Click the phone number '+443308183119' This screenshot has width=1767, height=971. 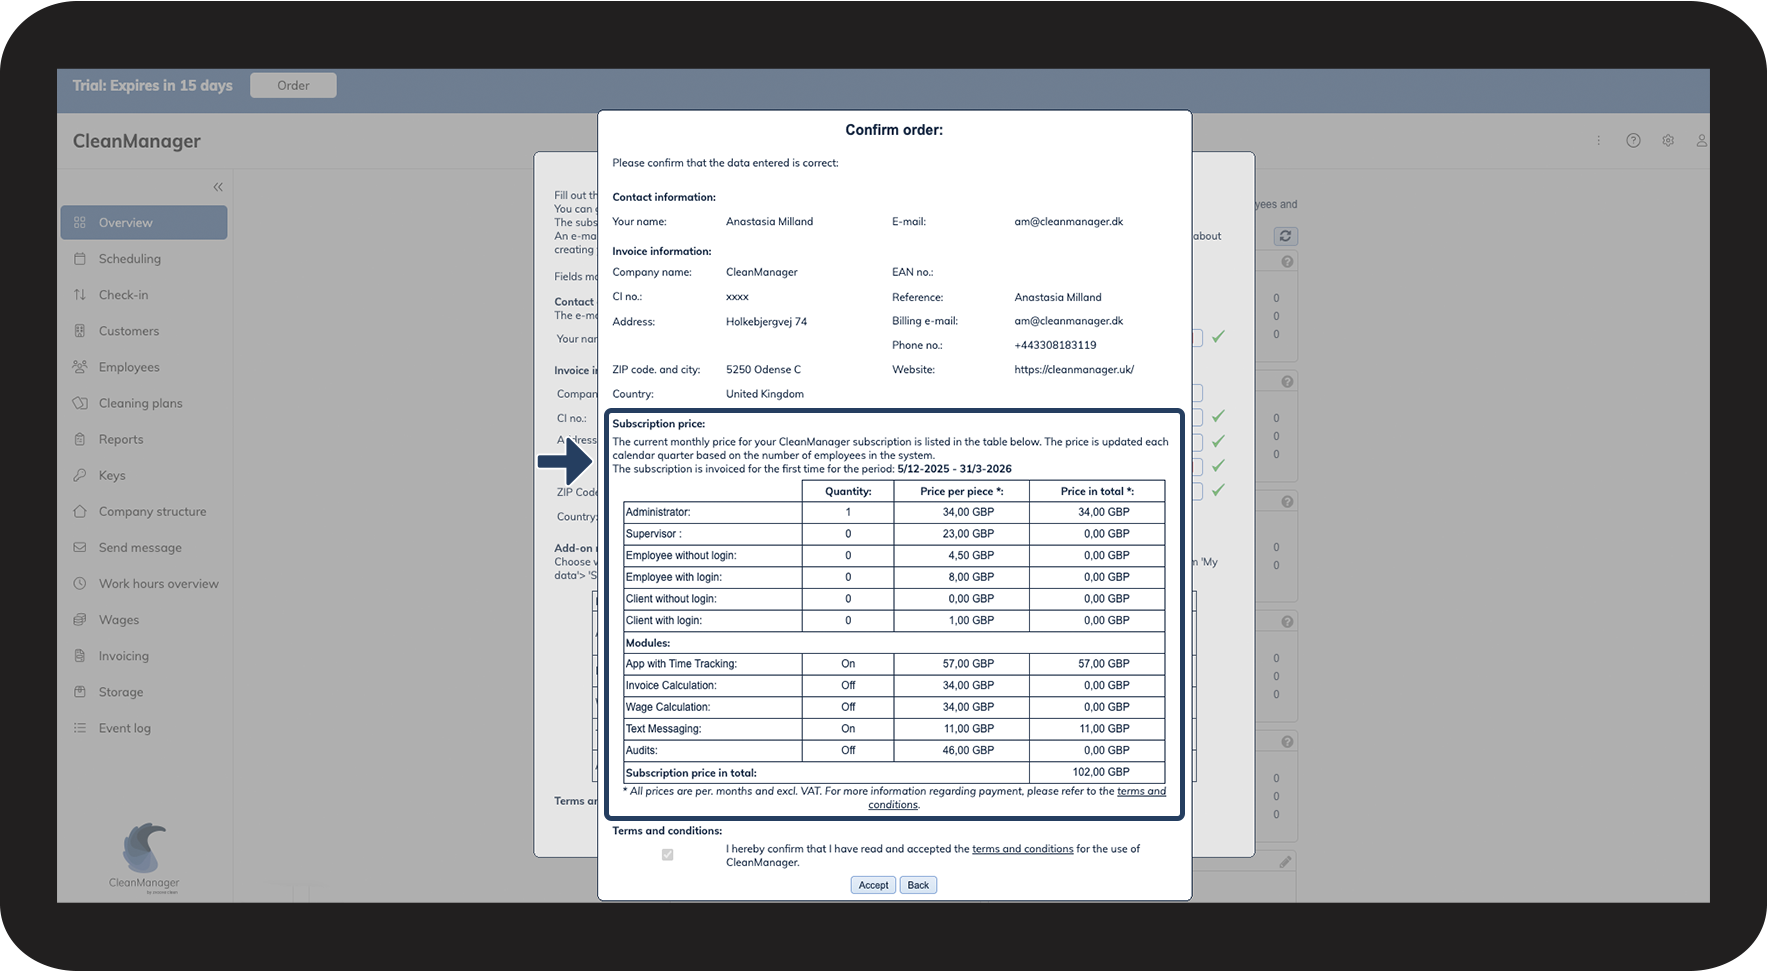pyautogui.click(x=1055, y=345)
